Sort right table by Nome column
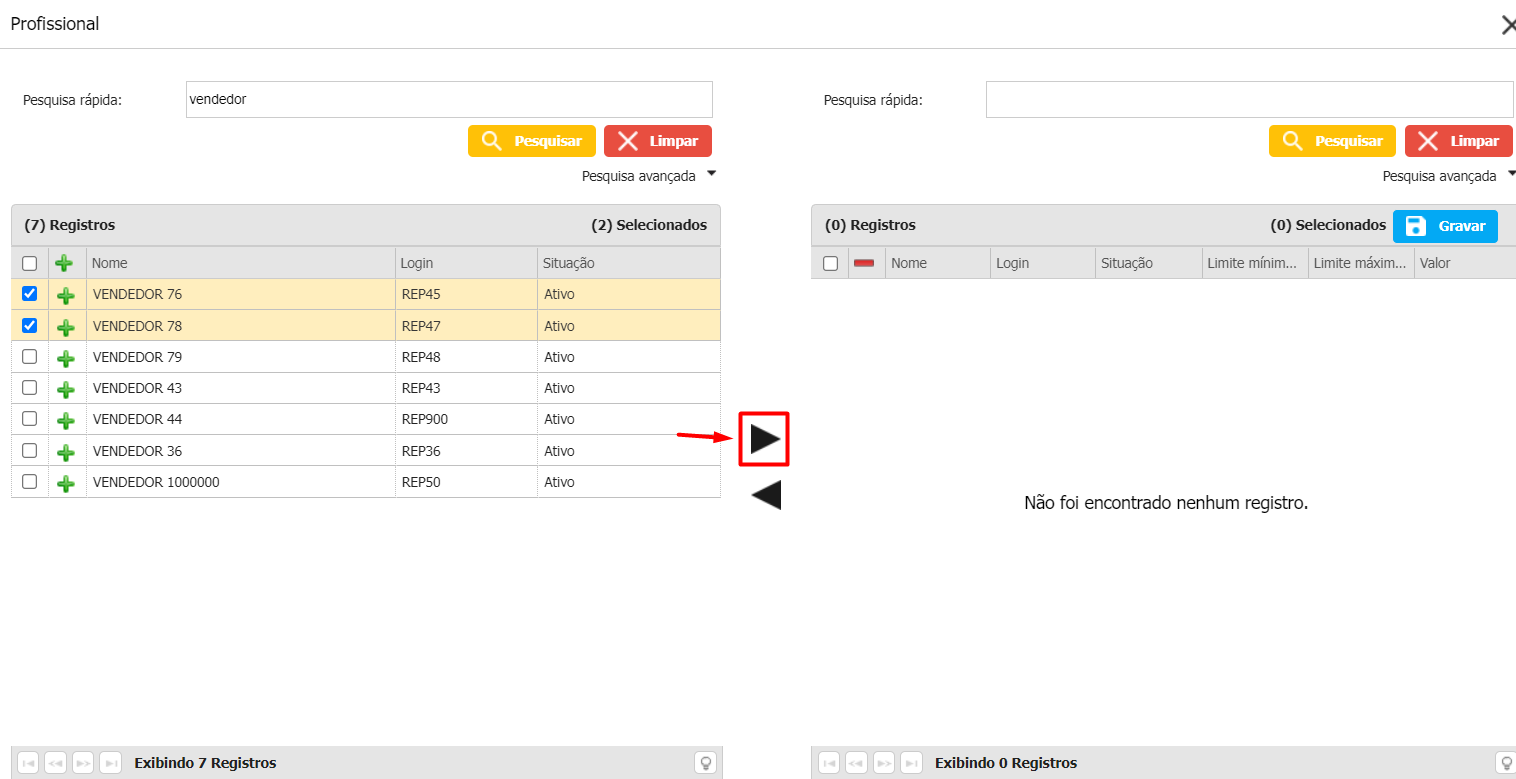Viewport: 1516px width, 779px height. tap(938, 263)
